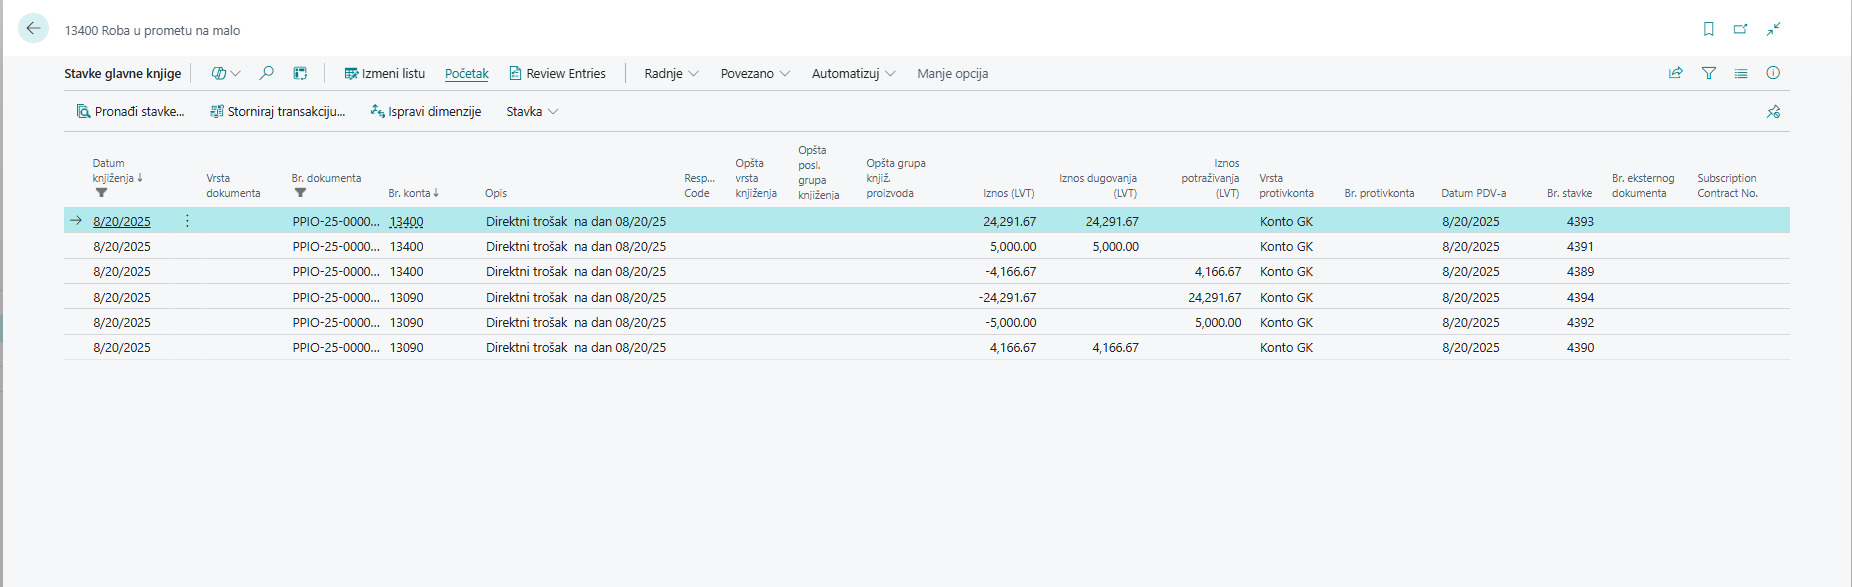Click Izmeni listu button

(385, 74)
